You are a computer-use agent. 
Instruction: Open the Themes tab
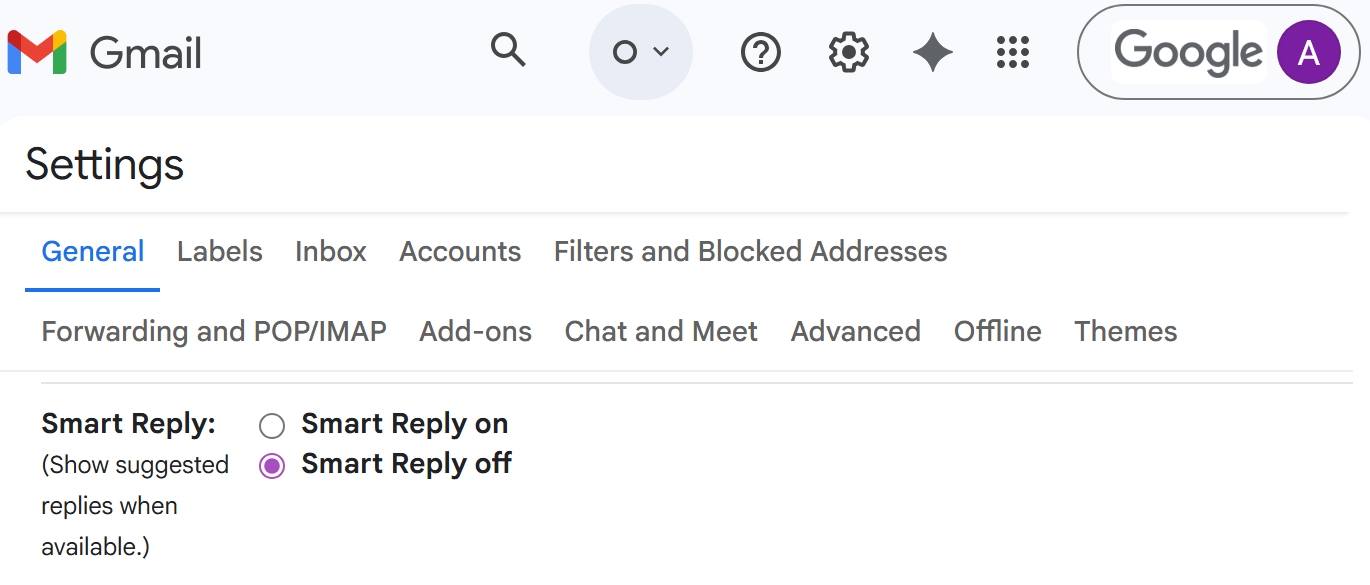coord(1125,331)
